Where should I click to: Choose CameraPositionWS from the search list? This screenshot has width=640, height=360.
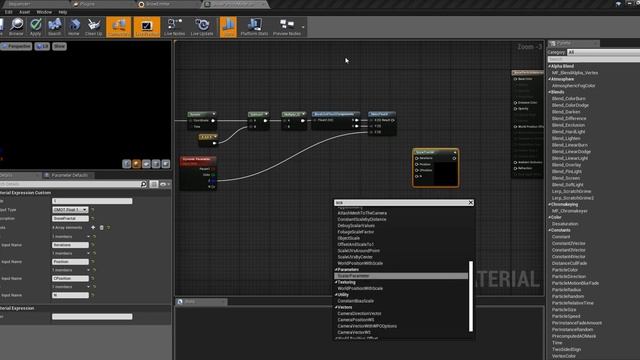pyautogui.click(x=356, y=320)
